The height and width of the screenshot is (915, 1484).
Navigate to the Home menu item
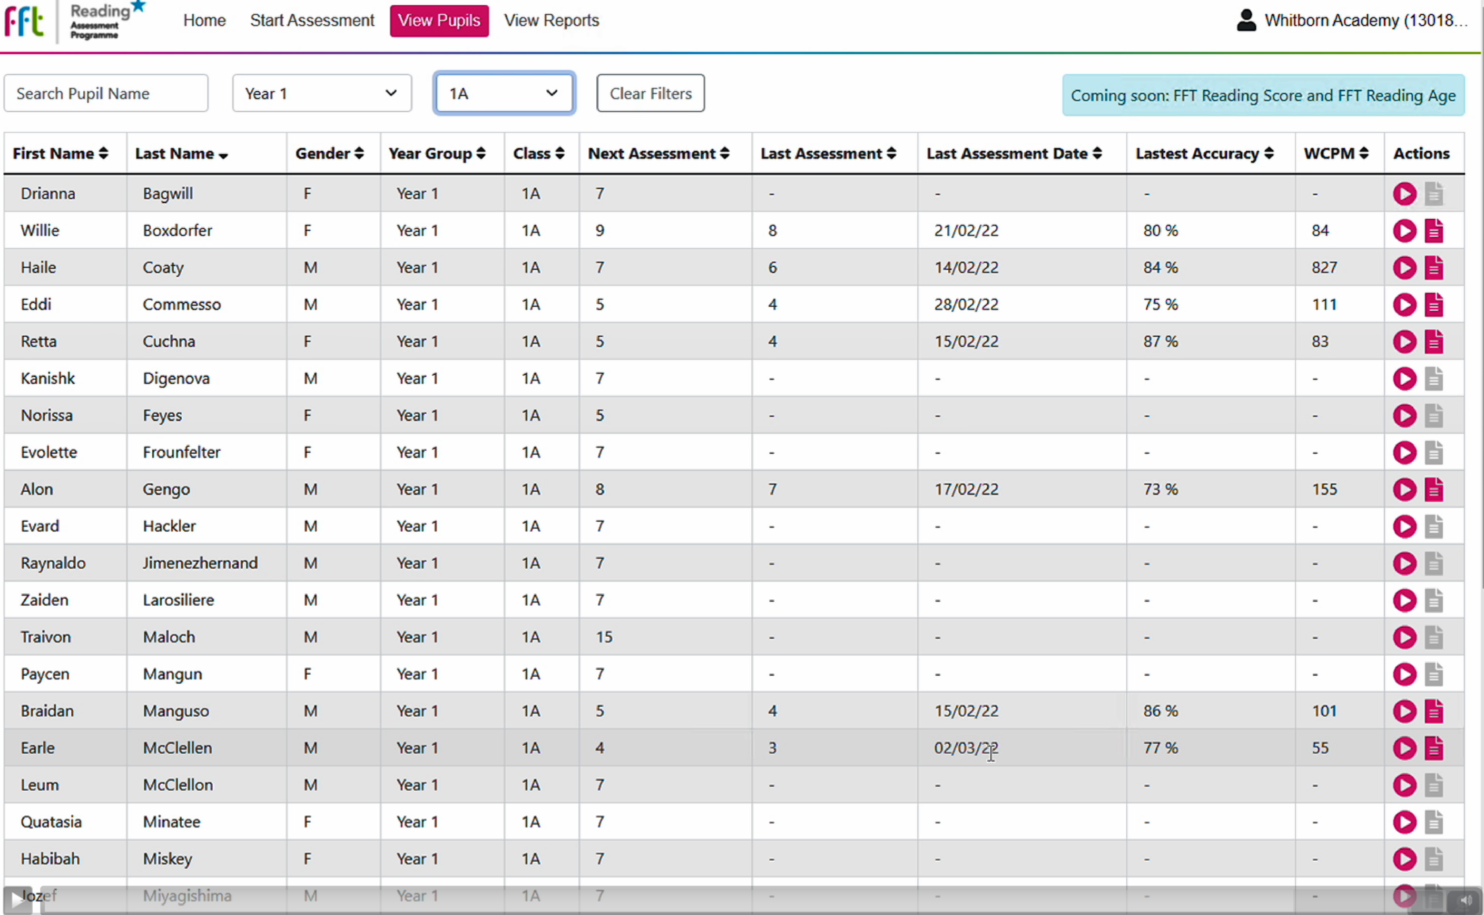coord(204,20)
